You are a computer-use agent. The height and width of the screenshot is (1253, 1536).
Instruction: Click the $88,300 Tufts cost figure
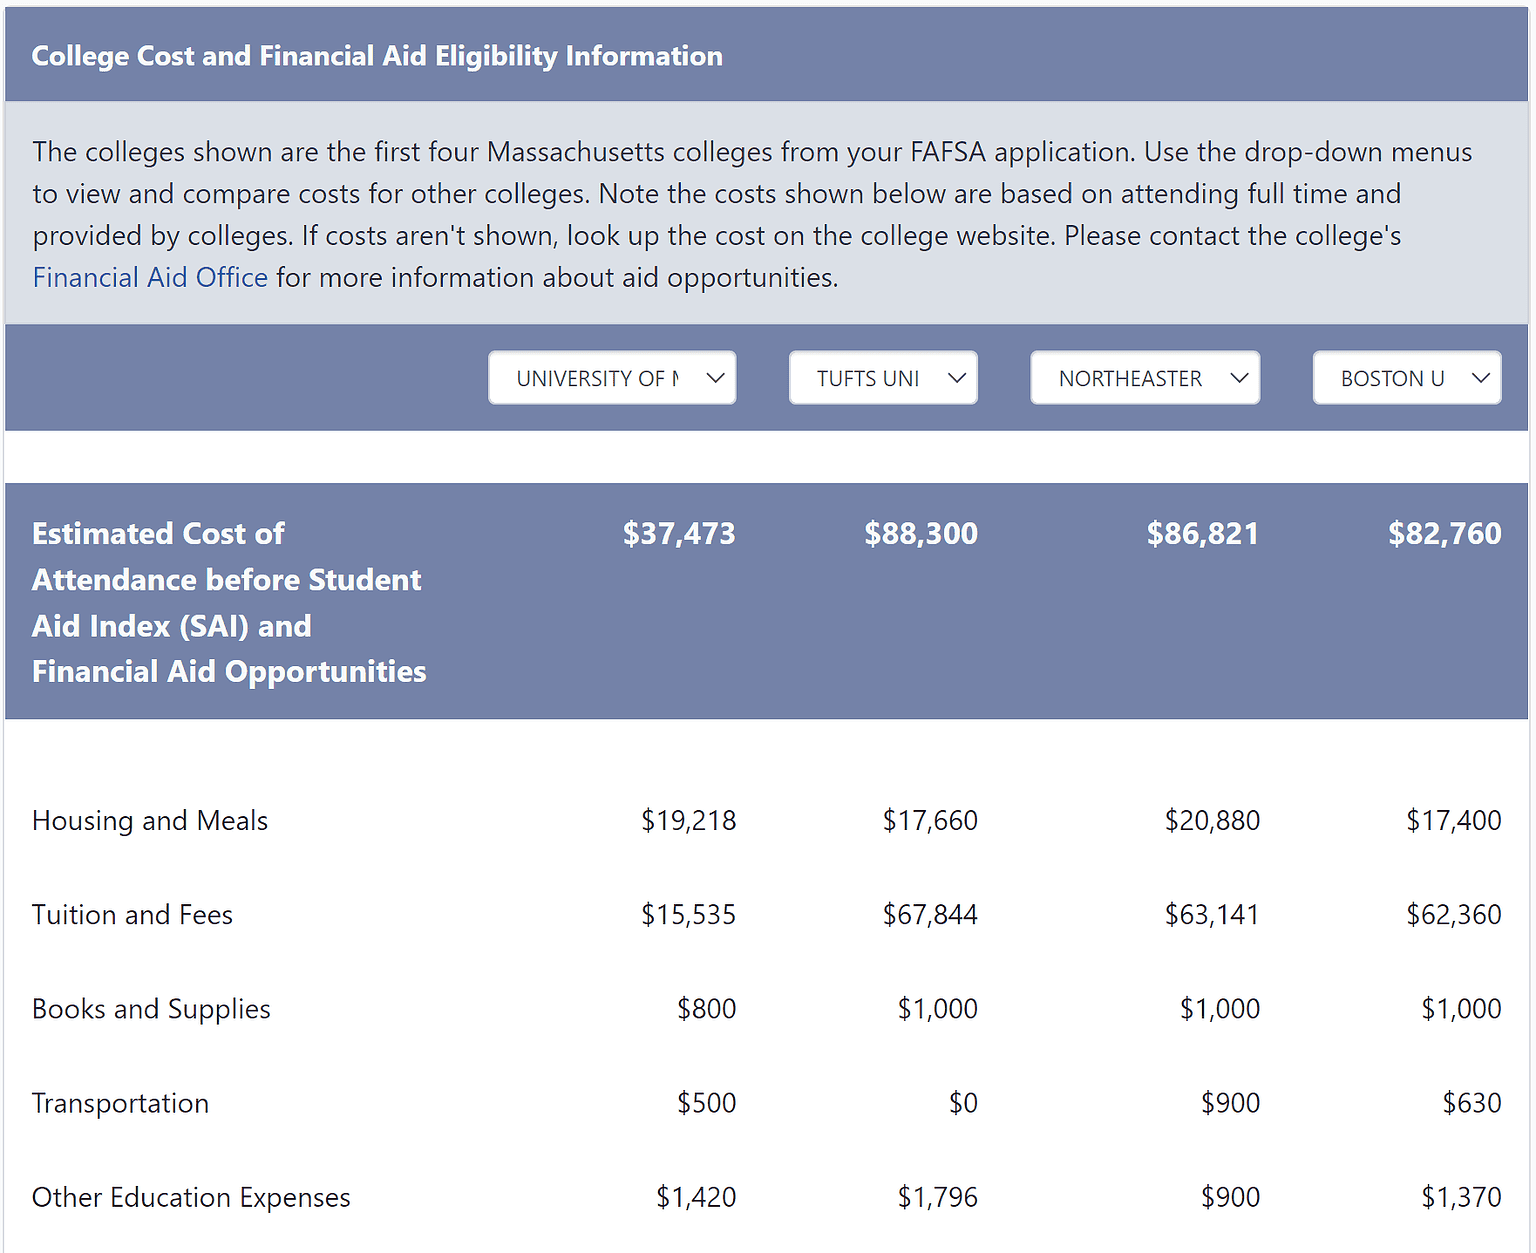coord(921,533)
